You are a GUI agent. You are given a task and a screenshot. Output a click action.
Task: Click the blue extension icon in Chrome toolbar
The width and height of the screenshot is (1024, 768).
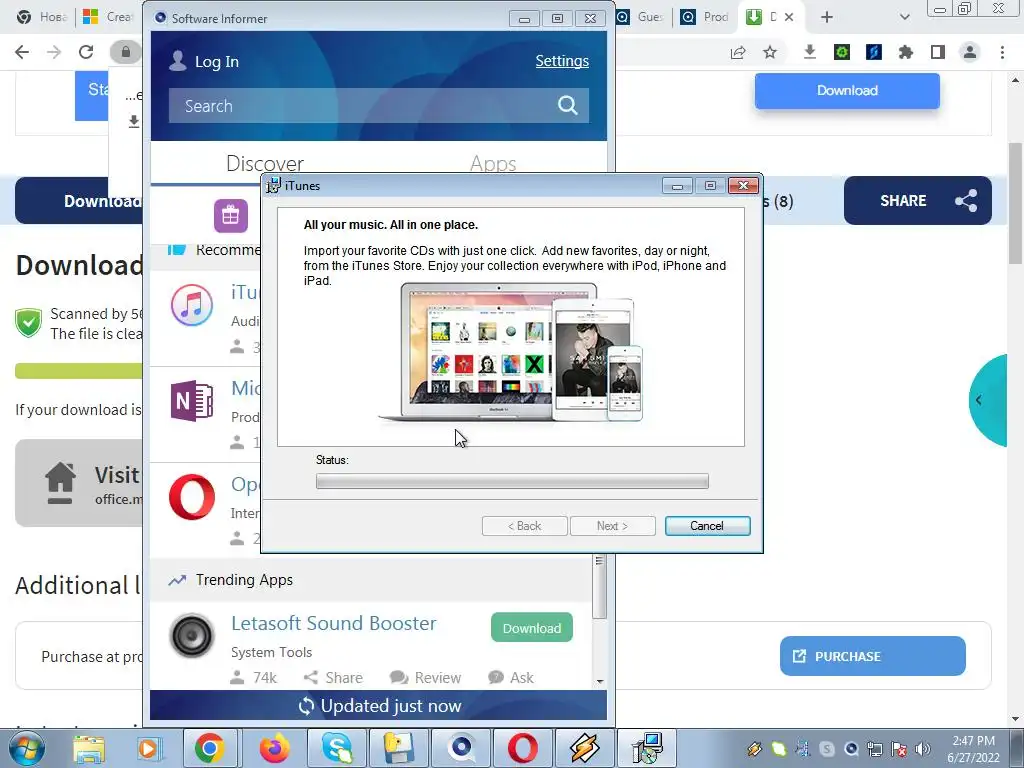tap(874, 52)
